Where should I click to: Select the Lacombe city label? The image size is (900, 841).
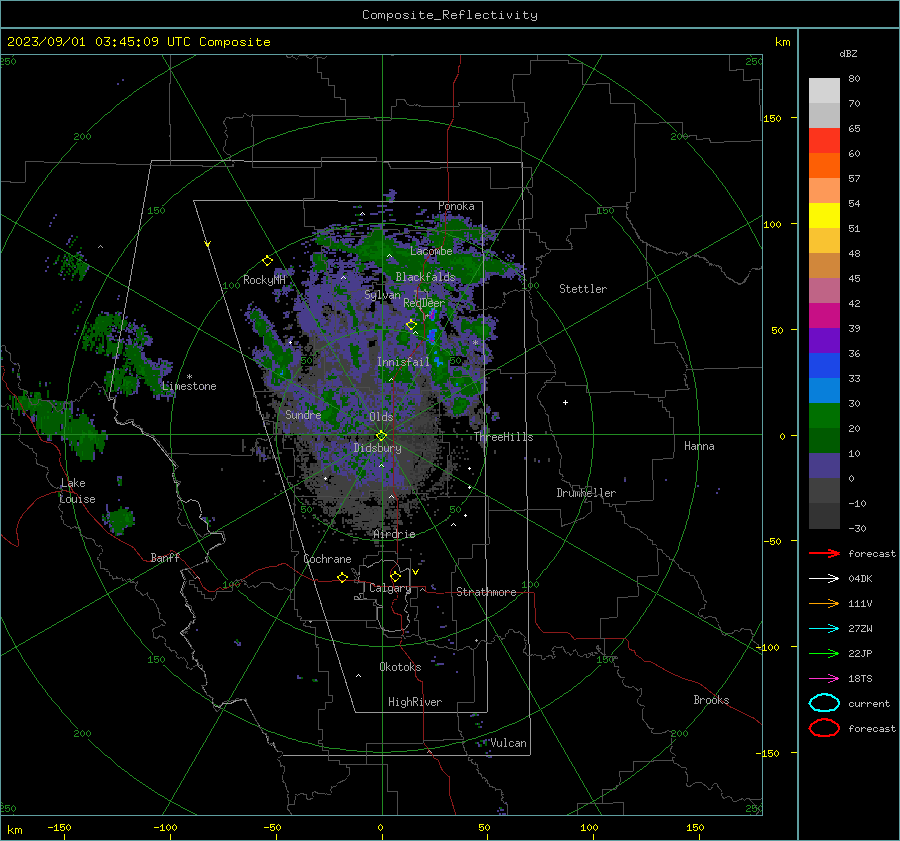point(431,251)
